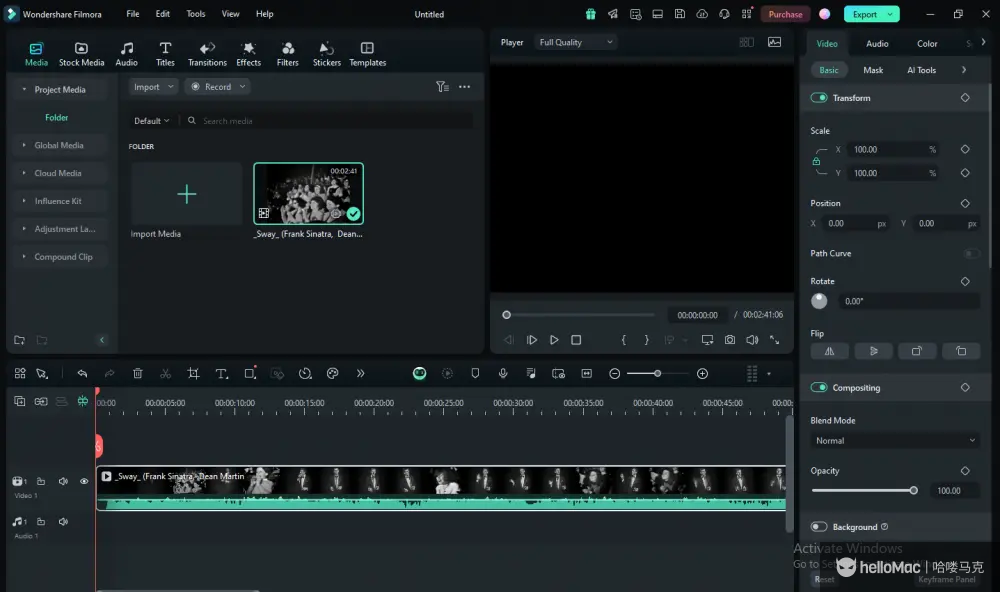Open the Tools menu
The width and height of the screenshot is (1000, 592).
pos(196,14)
